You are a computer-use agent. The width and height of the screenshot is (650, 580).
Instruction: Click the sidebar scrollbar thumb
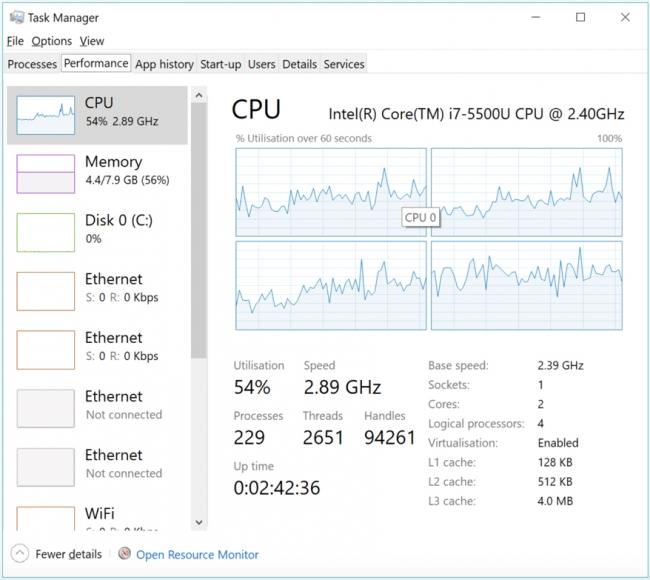(x=199, y=230)
